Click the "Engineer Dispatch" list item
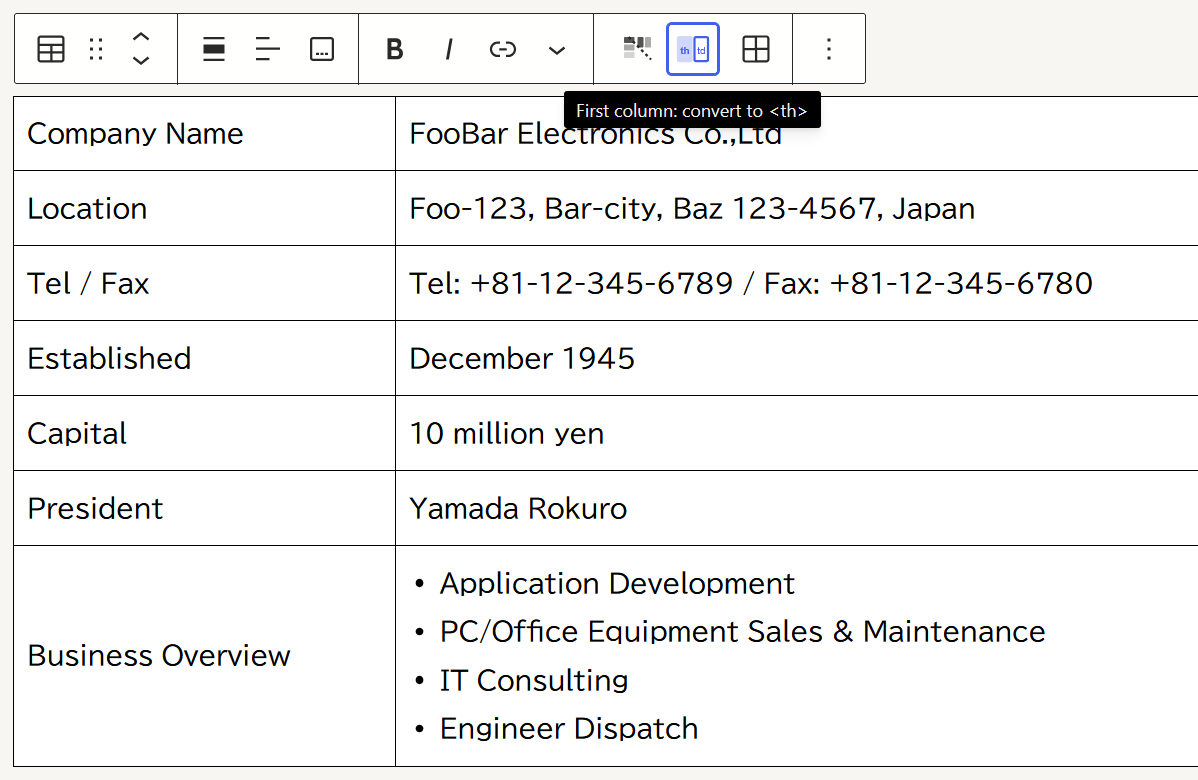Viewport: 1198px width, 780px height. (568, 729)
